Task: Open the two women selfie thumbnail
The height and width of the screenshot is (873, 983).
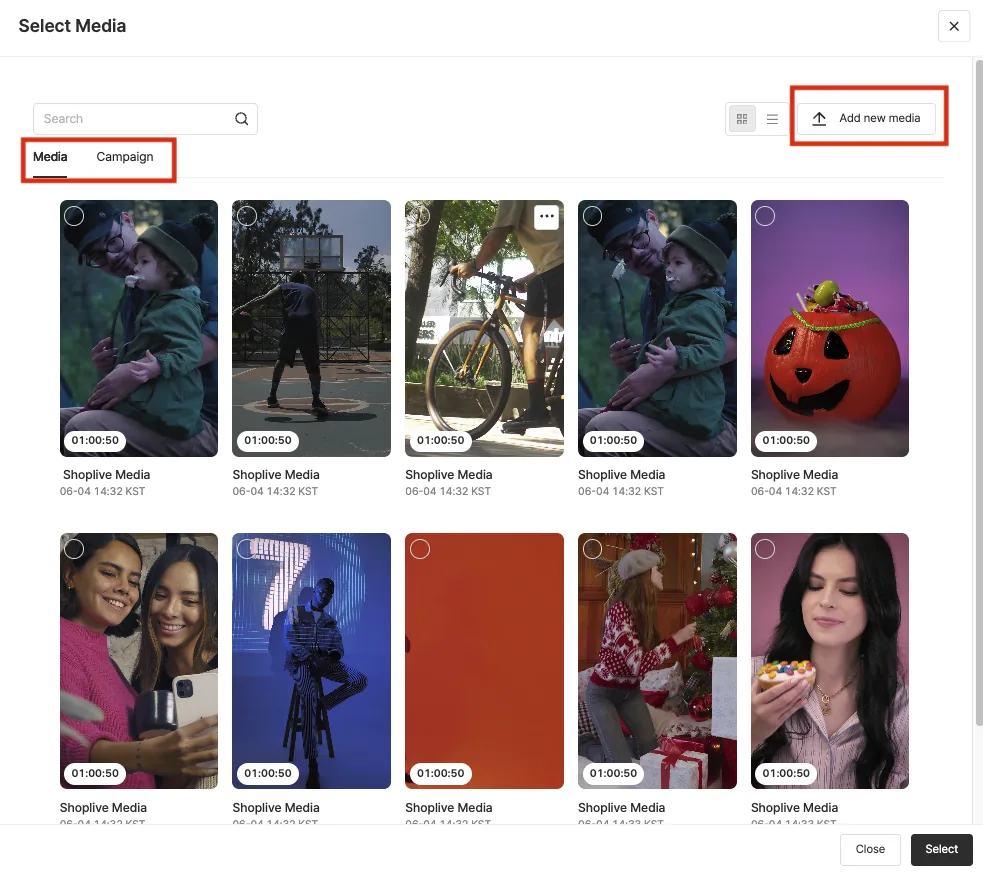Action: click(x=139, y=661)
